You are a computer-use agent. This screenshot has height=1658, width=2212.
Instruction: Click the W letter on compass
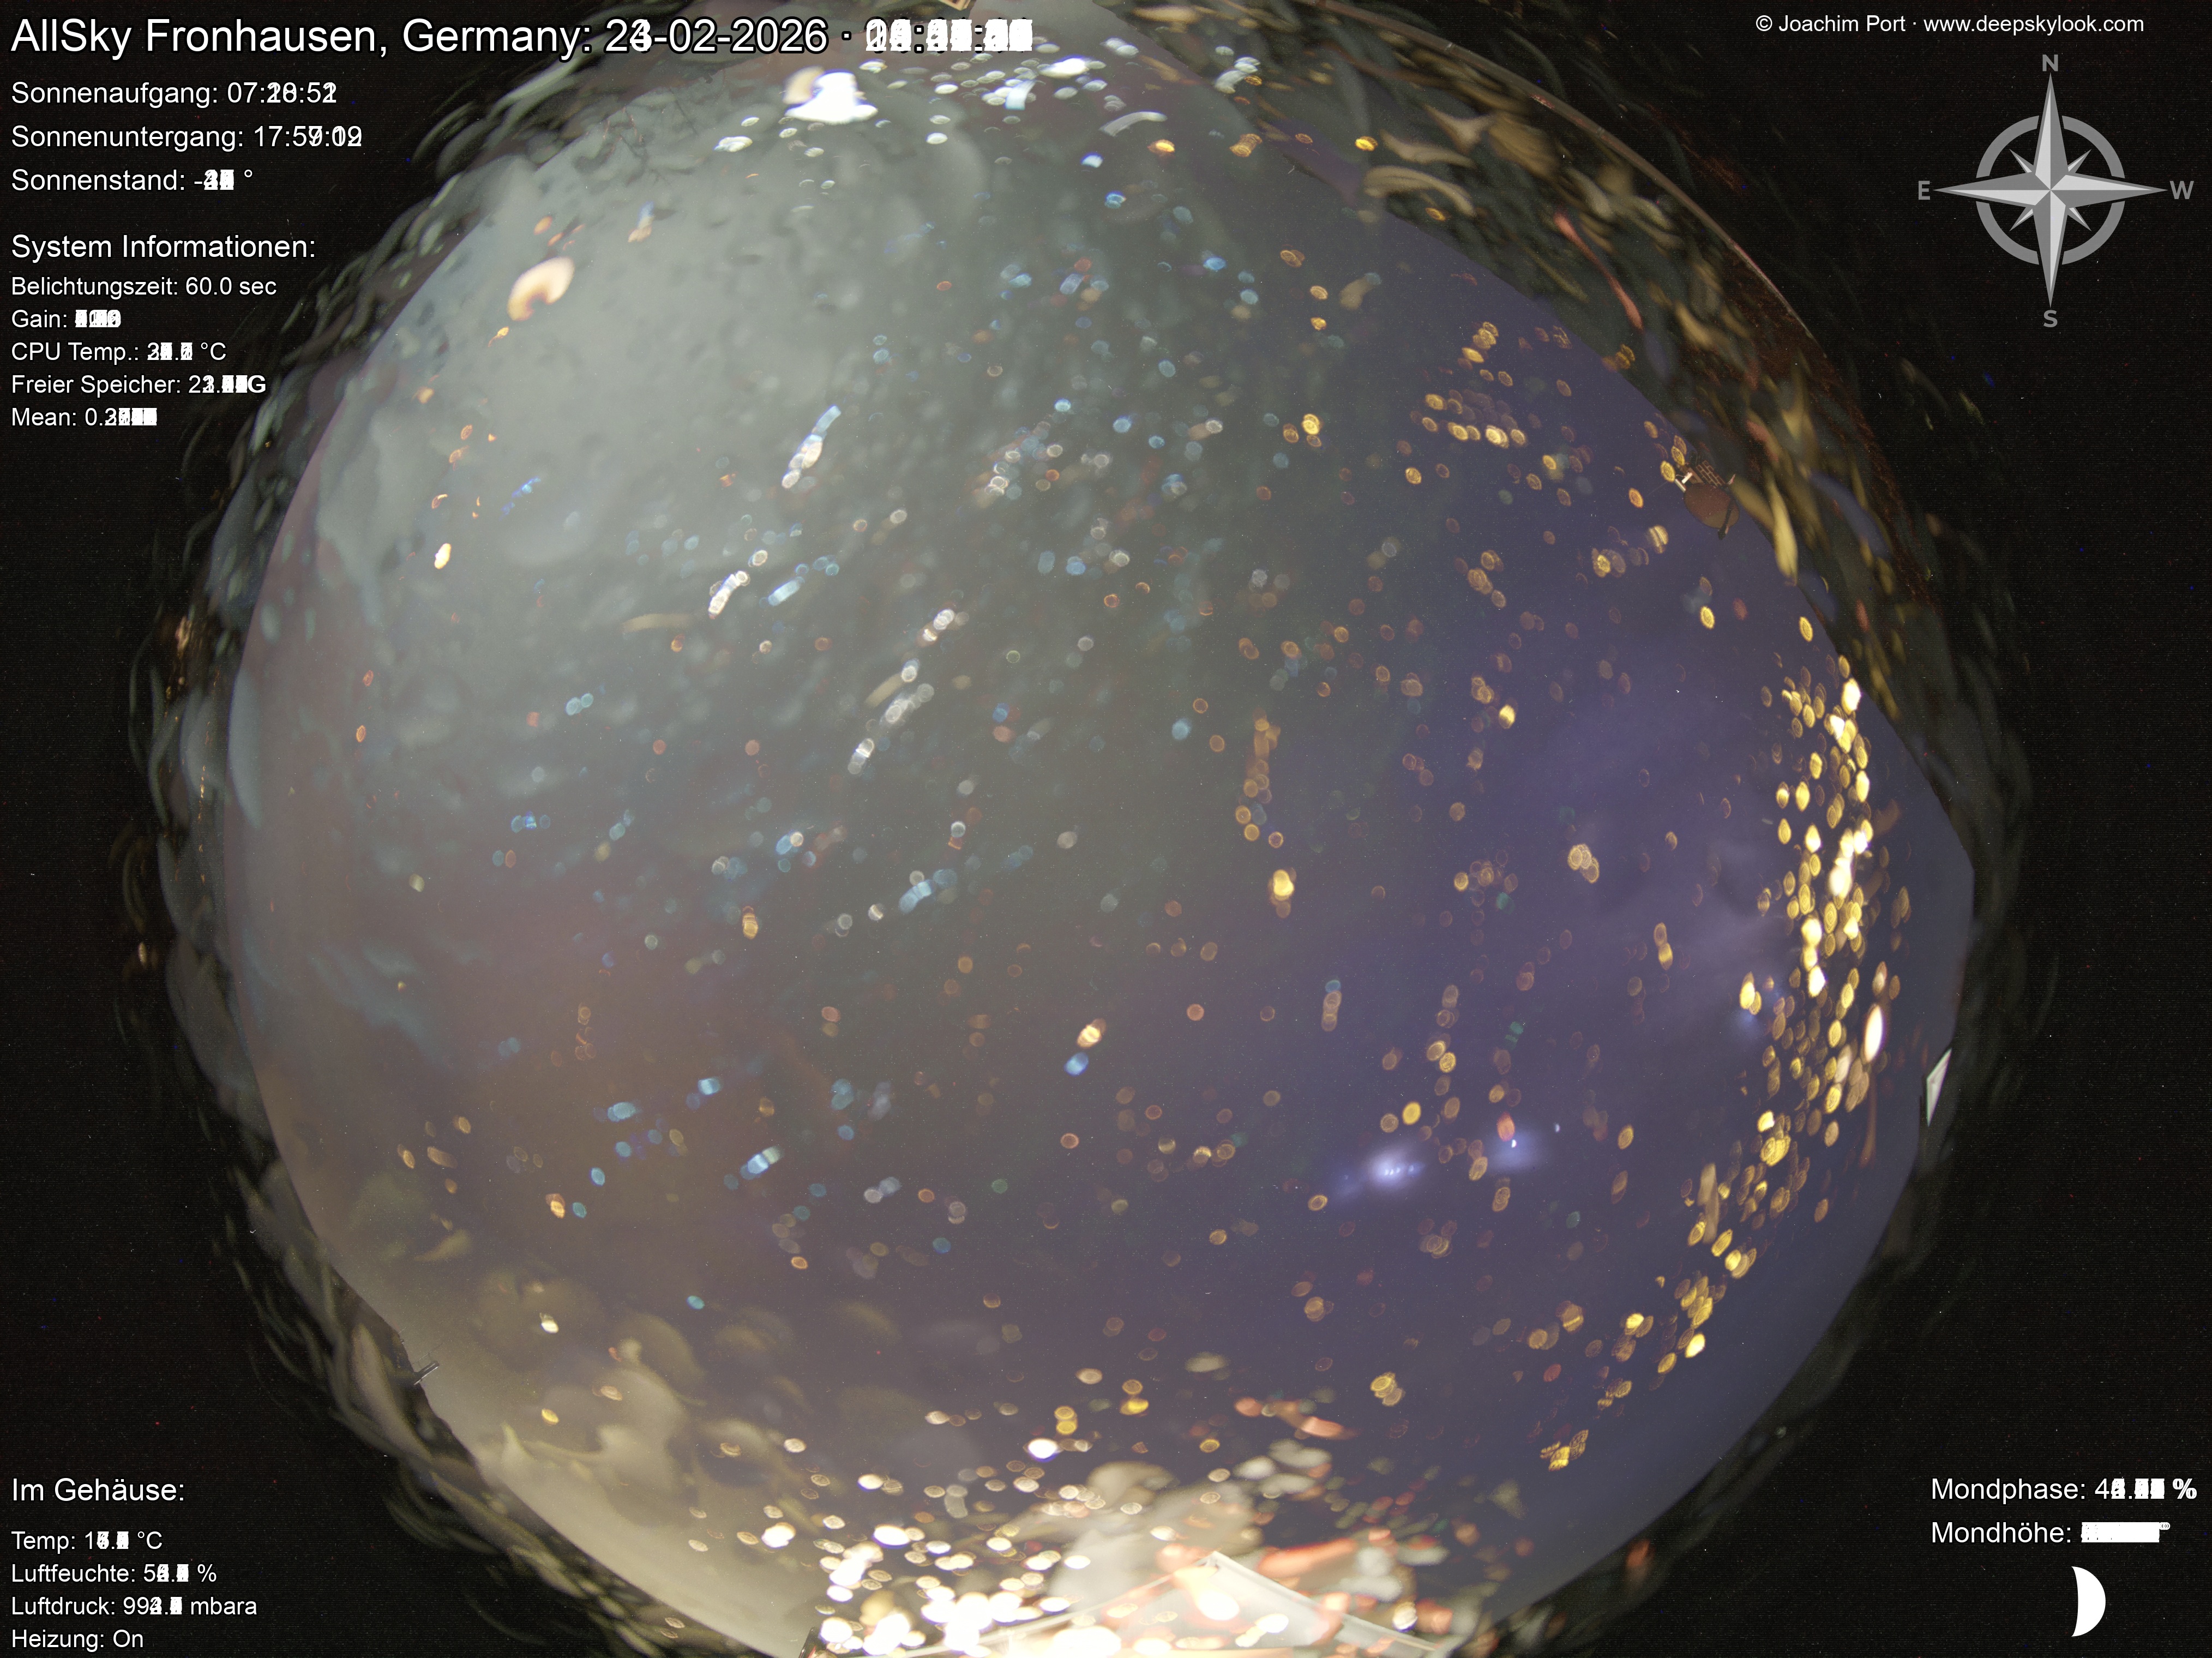[x=2181, y=191]
